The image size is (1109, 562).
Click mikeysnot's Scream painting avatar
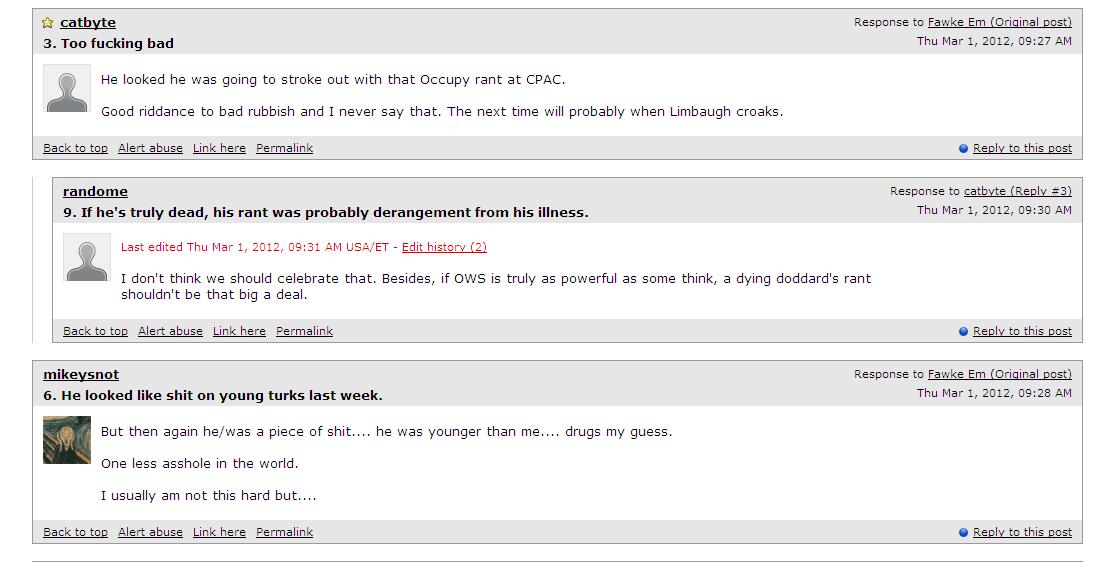tap(67, 440)
